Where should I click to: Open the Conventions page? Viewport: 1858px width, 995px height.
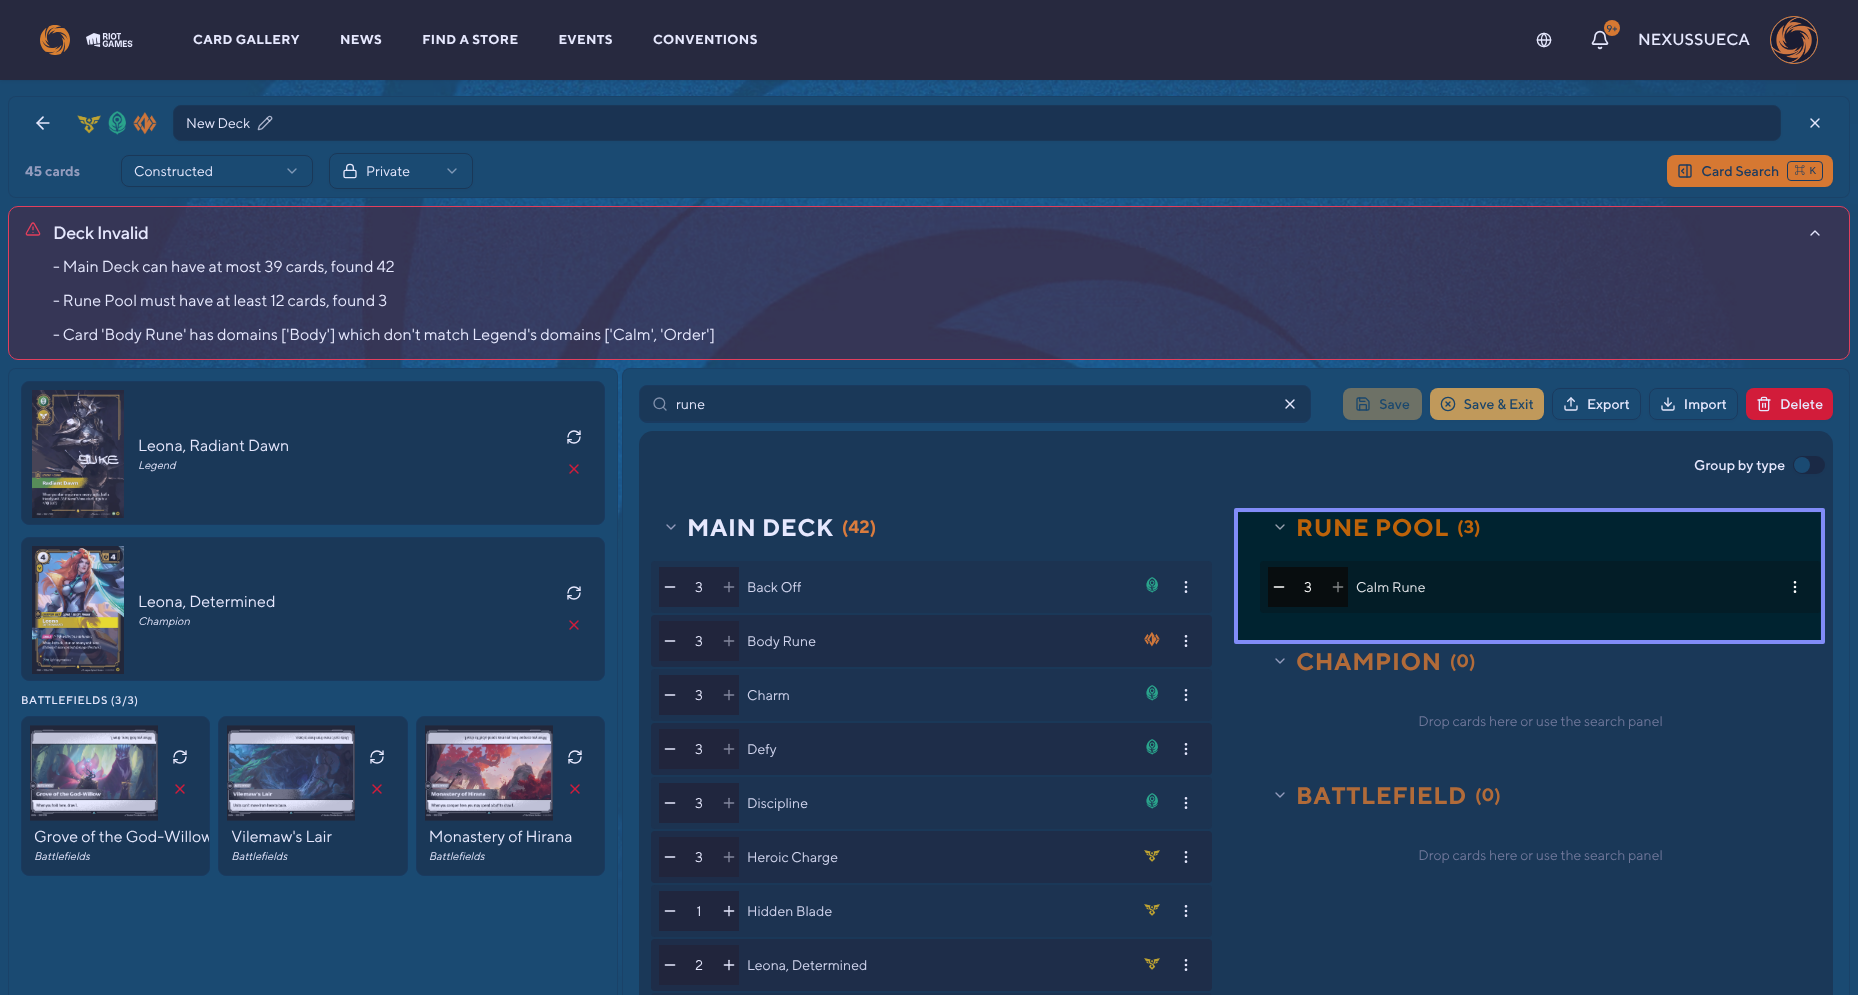[705, 40]
